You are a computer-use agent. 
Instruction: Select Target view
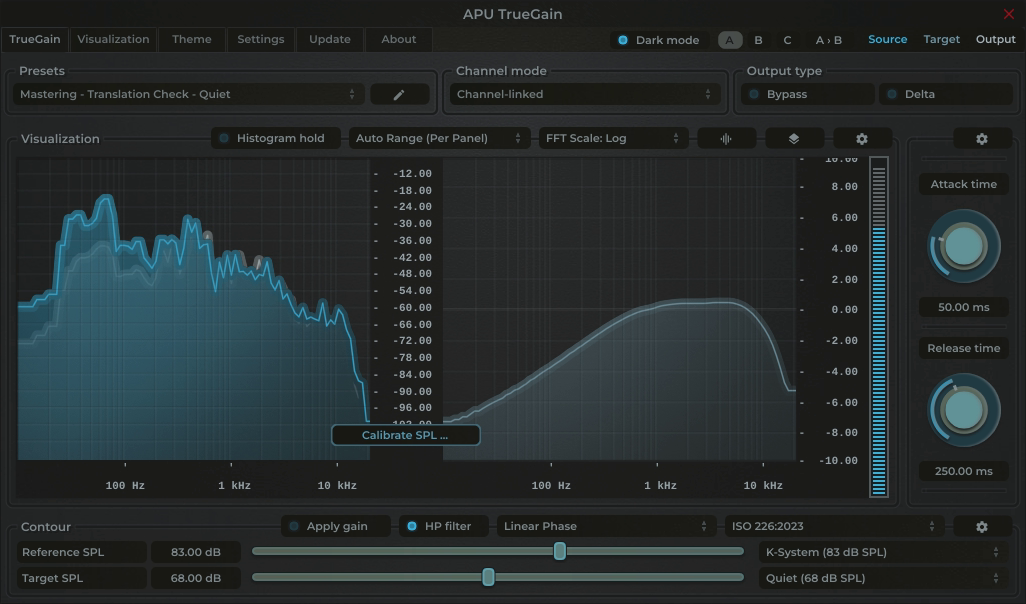coord(942,39)
